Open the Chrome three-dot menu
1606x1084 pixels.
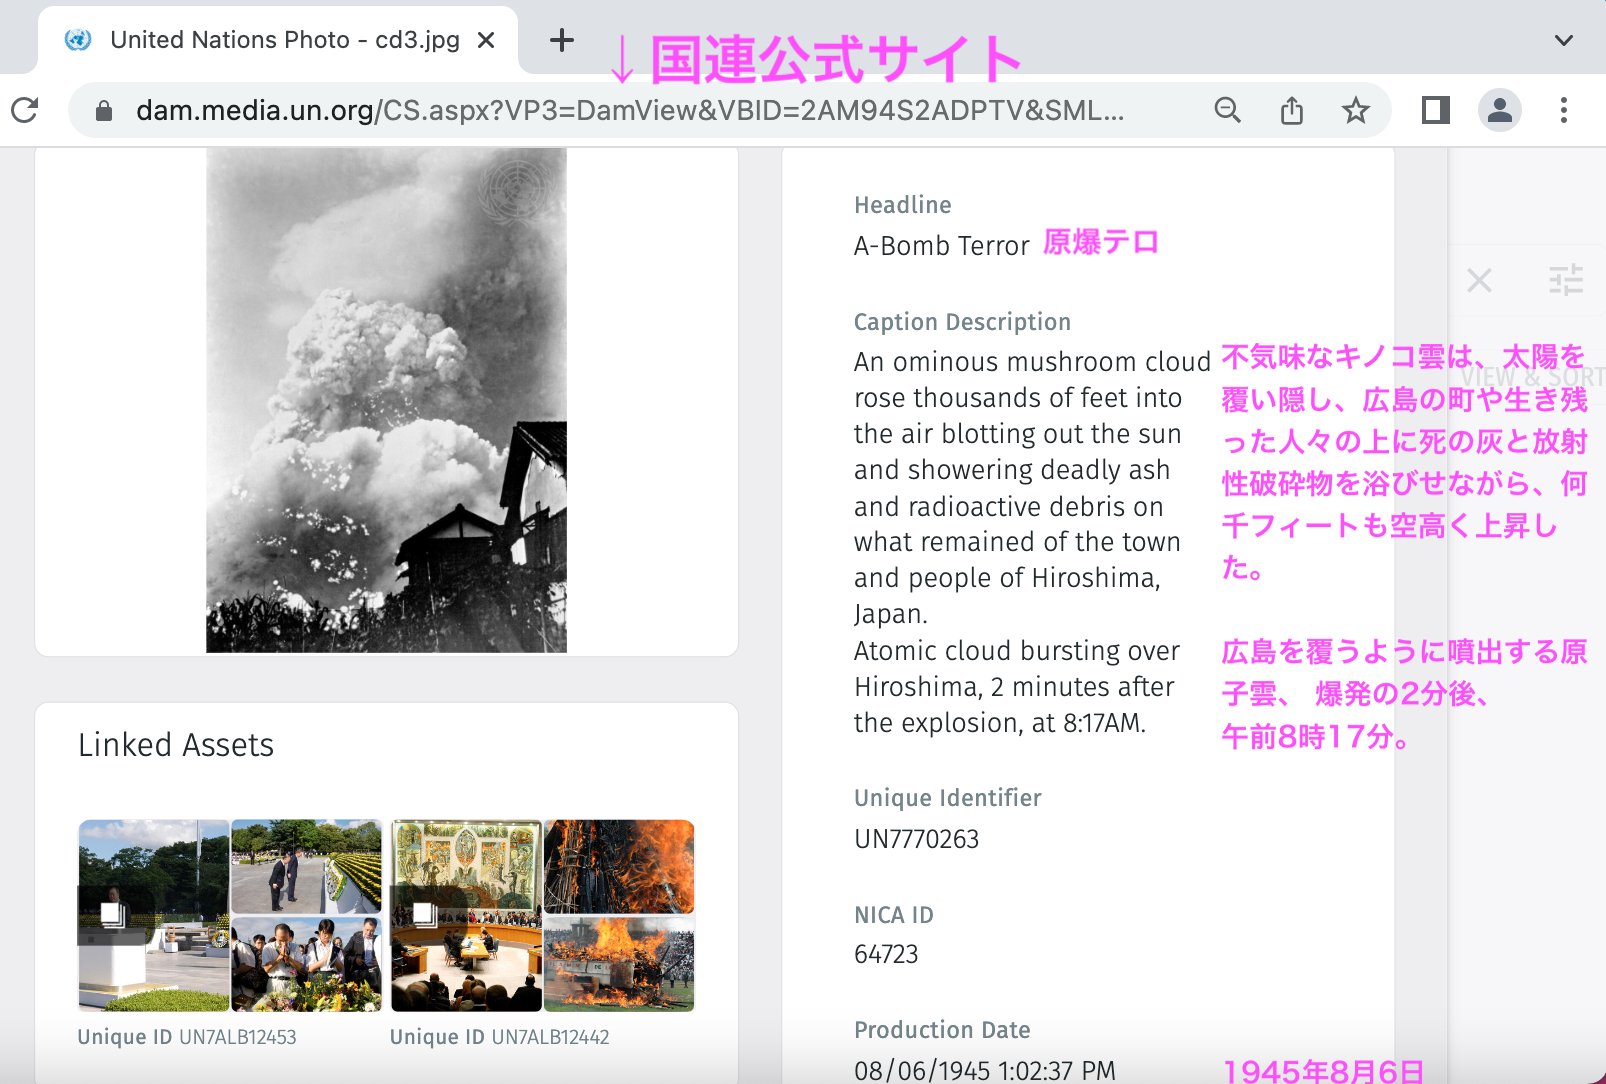pos(1564,110)
